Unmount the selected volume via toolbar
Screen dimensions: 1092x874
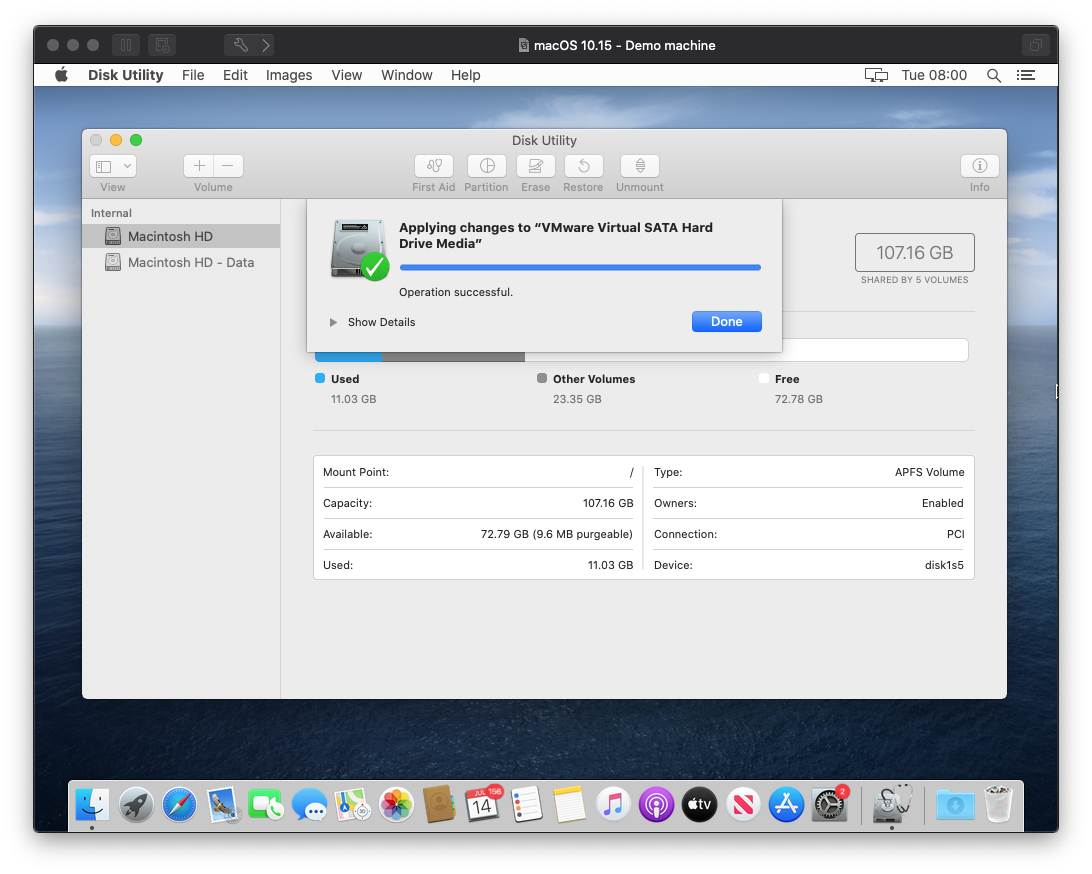640,166
